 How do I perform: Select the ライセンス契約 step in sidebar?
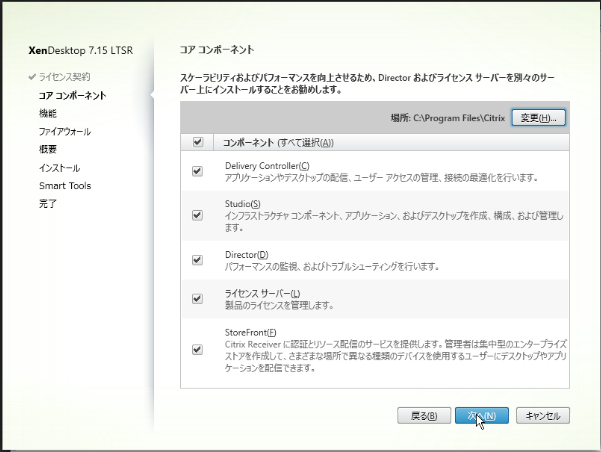[x=65, y=77]
